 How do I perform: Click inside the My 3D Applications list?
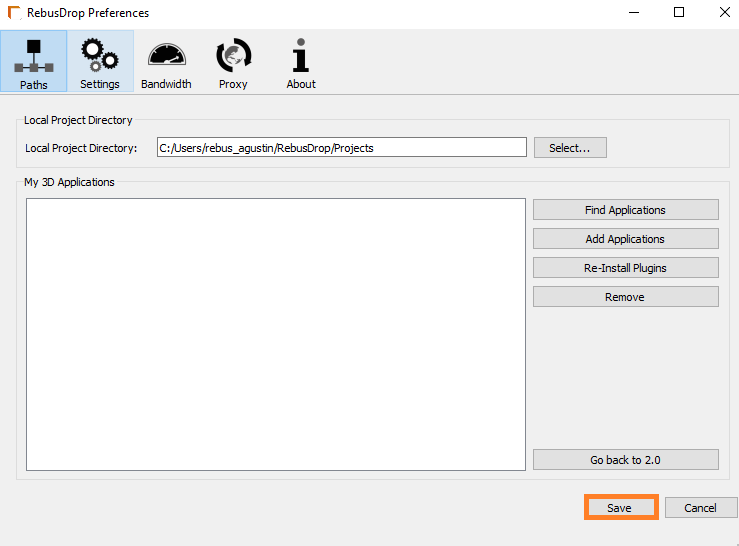pos(276,334)
